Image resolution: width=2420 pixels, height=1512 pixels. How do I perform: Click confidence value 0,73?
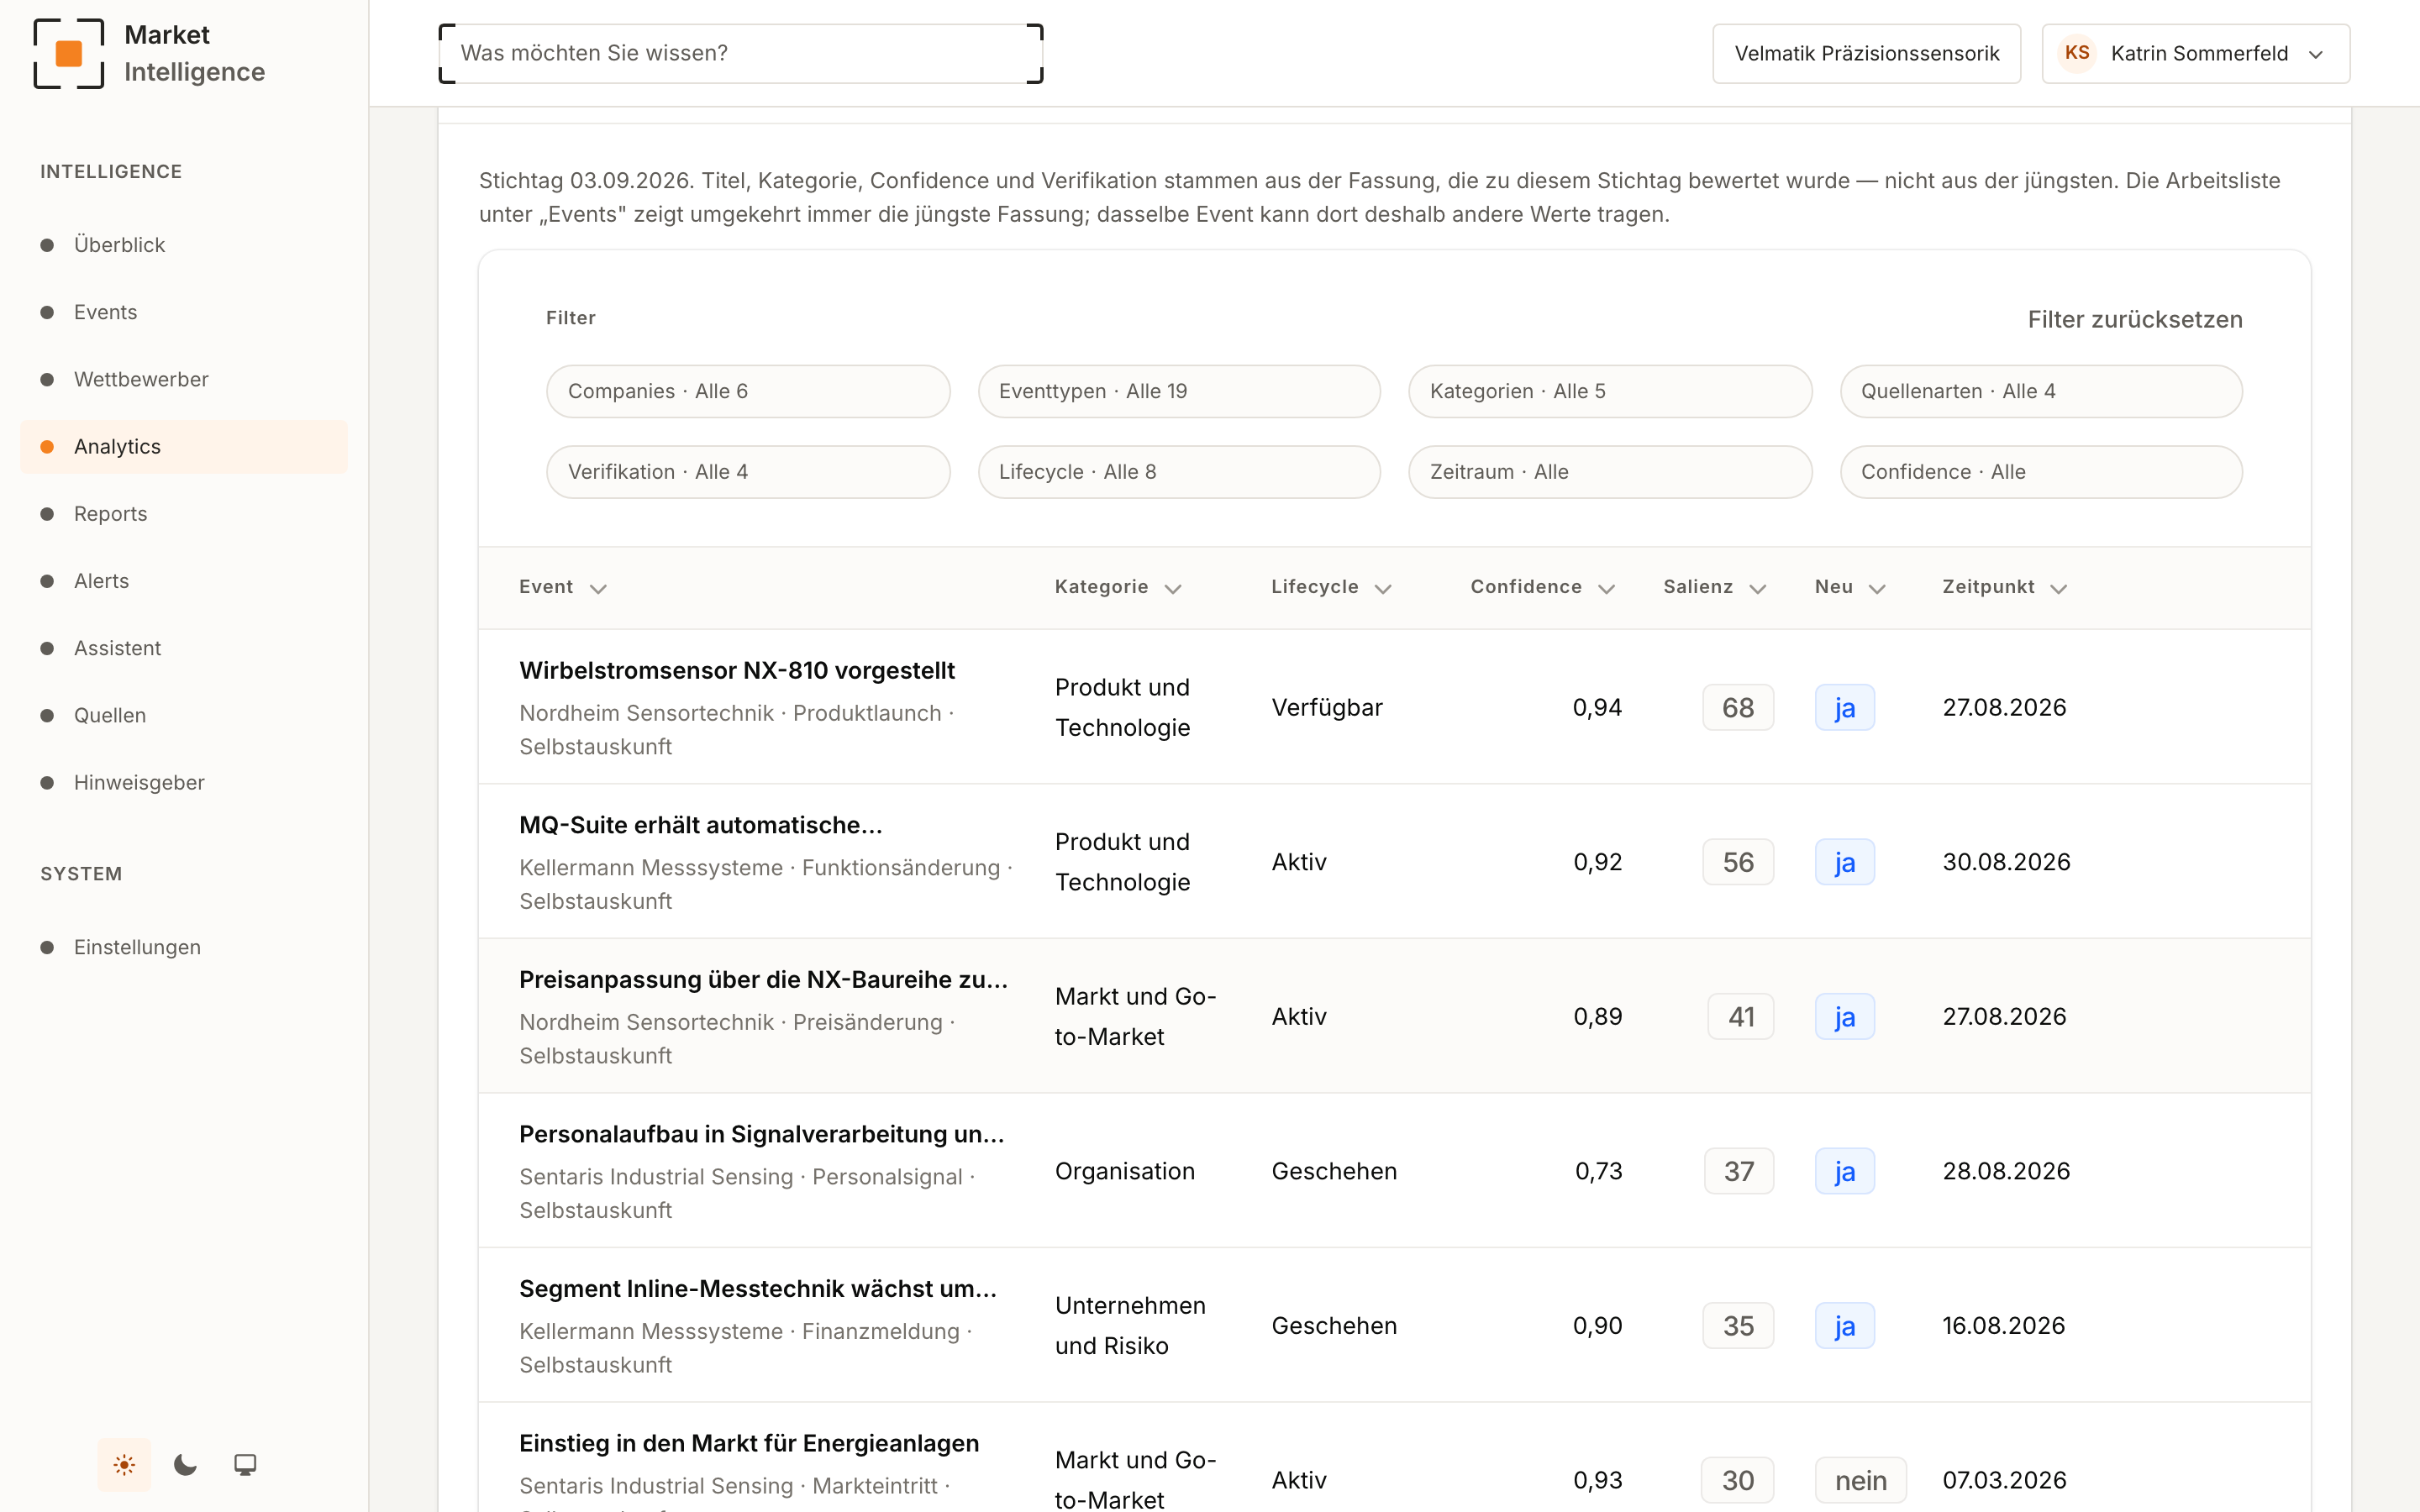[x=1598, y=1172]
